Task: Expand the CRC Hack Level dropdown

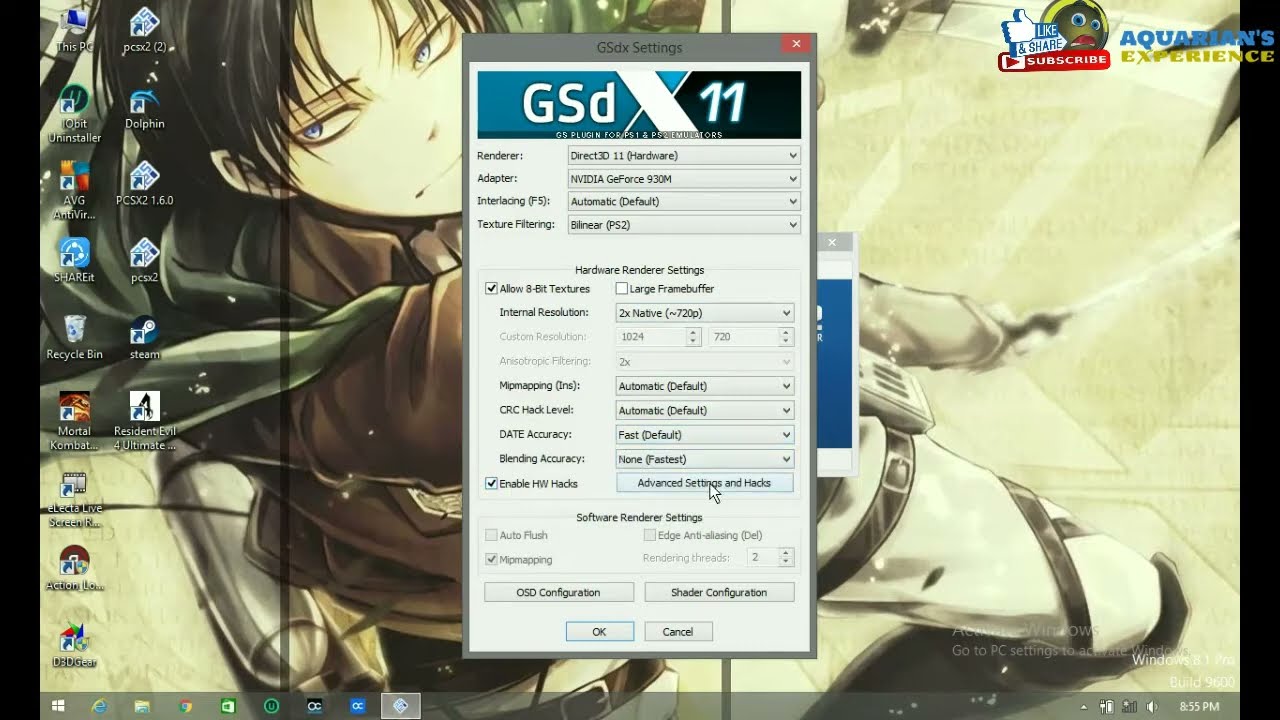Action: pyautogui.click(x=705, y=411)
